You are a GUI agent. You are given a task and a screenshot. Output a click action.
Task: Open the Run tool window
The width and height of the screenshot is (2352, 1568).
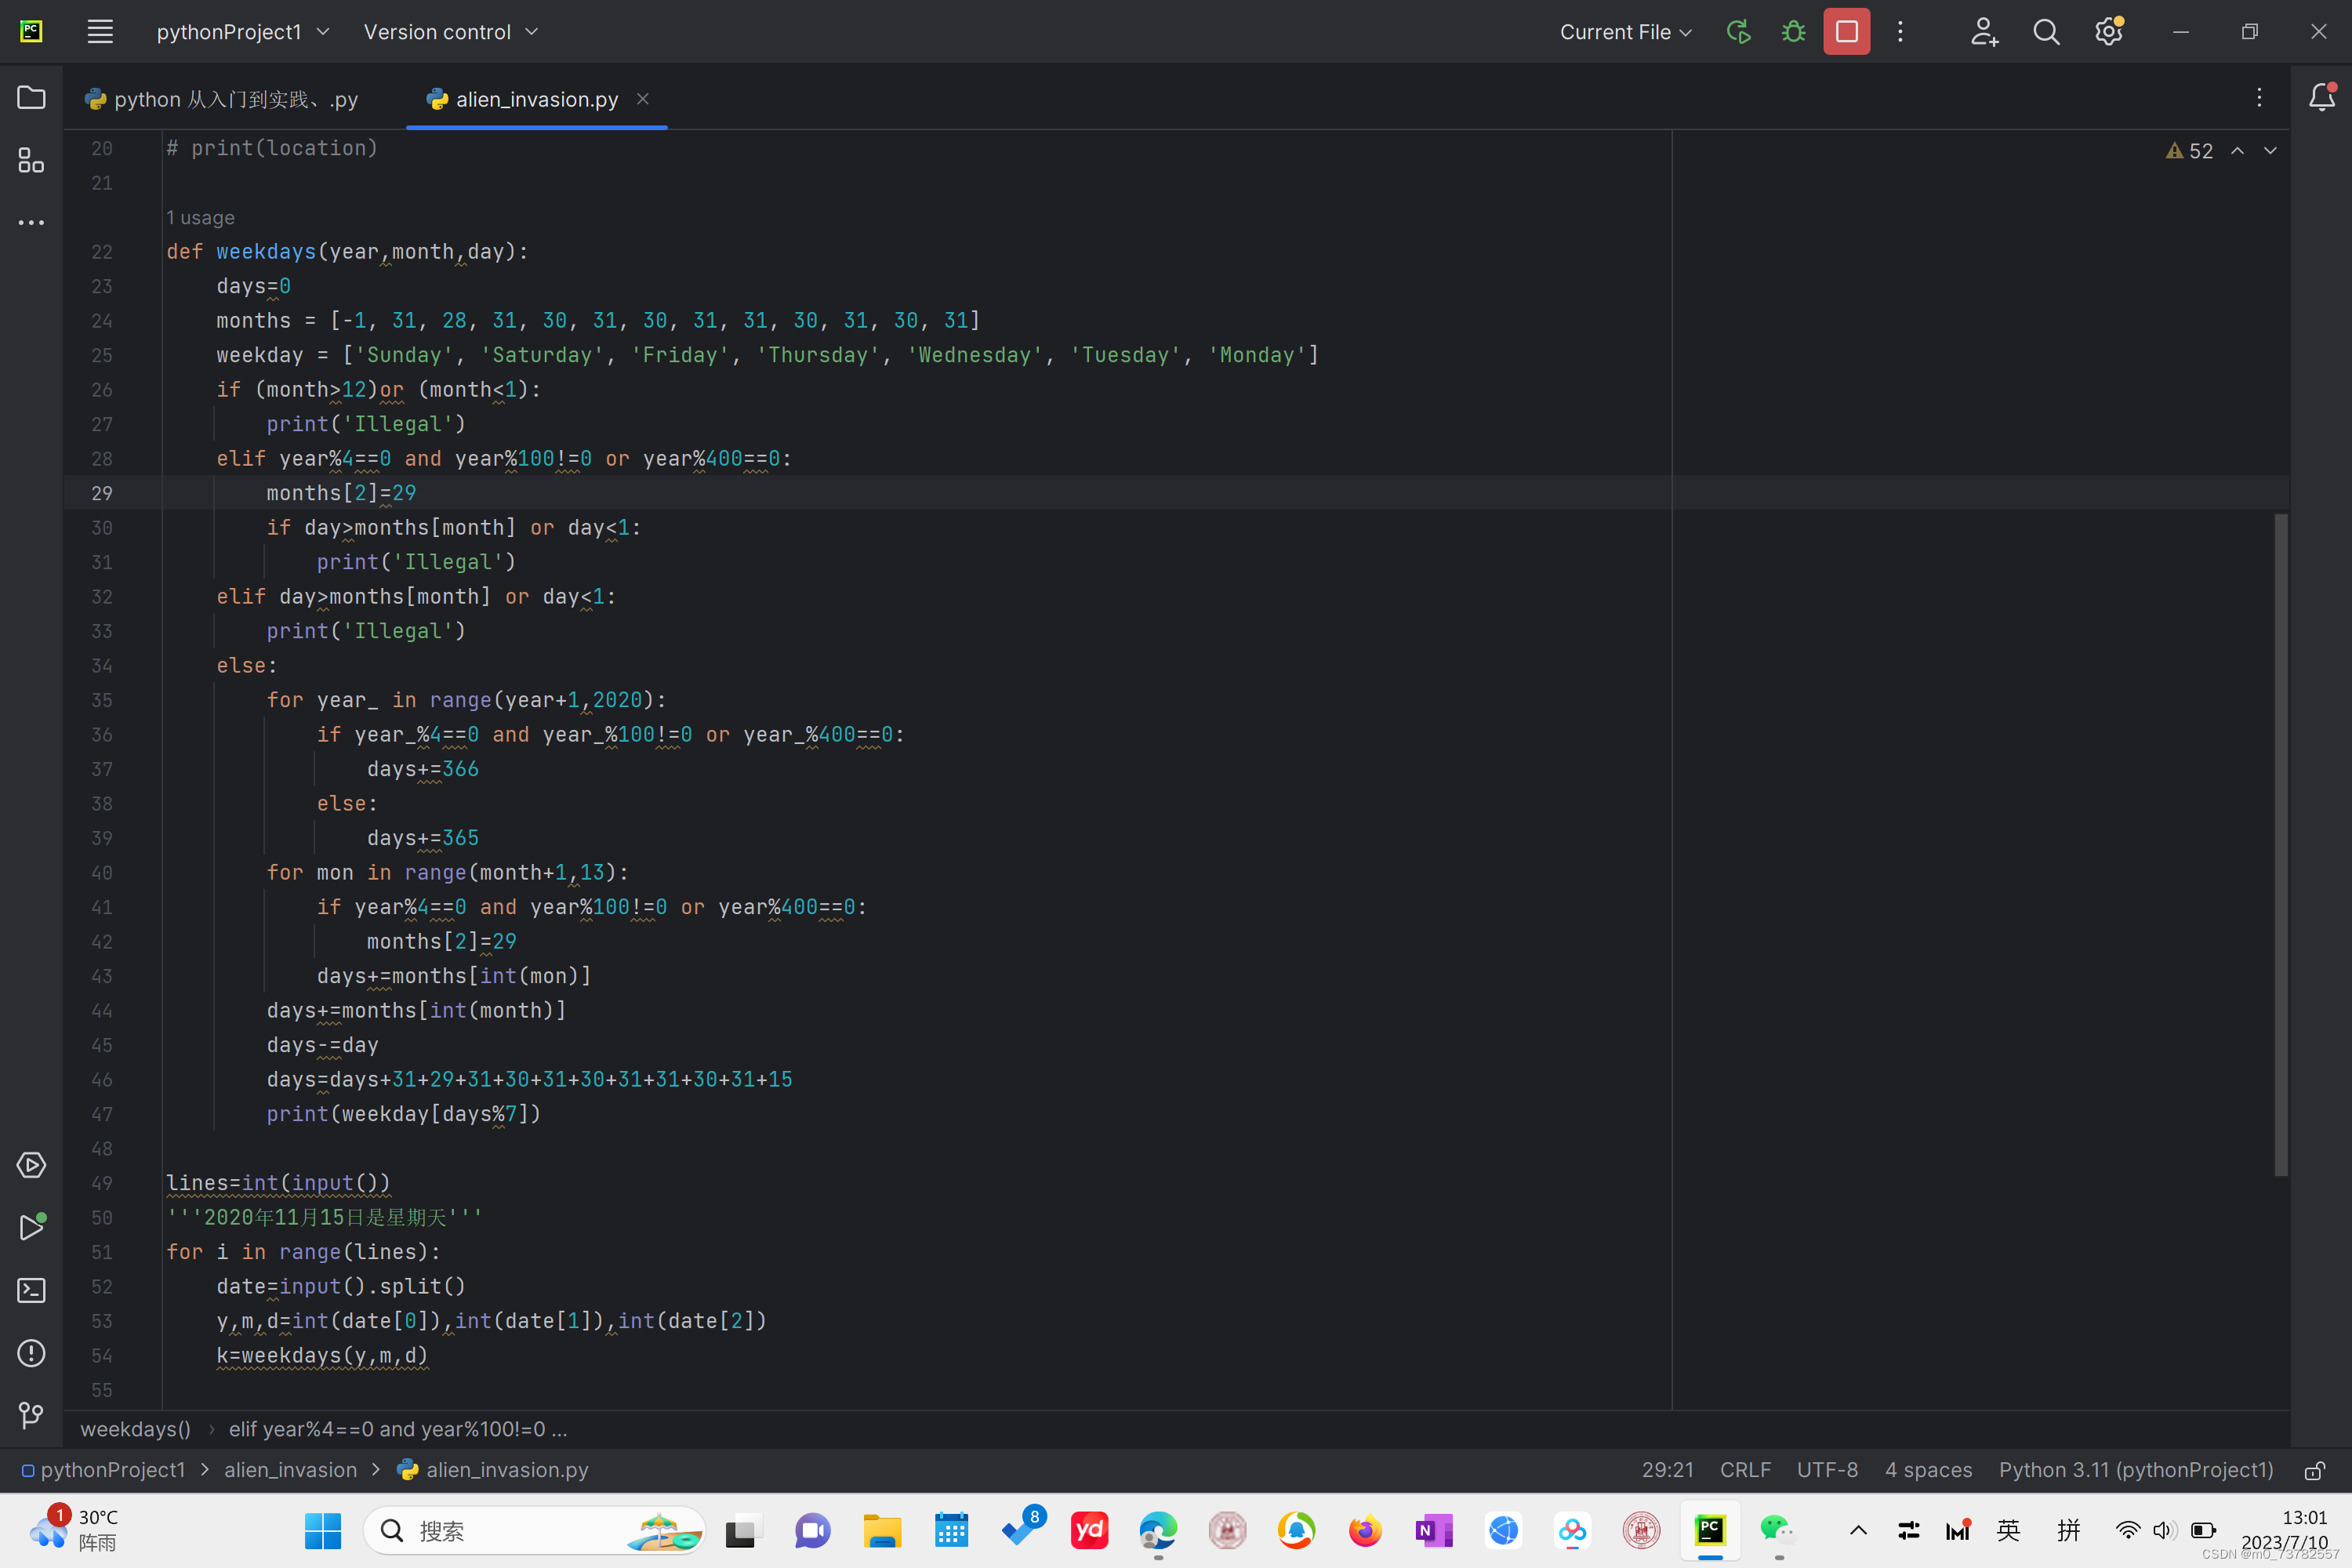click(31, 1227)
